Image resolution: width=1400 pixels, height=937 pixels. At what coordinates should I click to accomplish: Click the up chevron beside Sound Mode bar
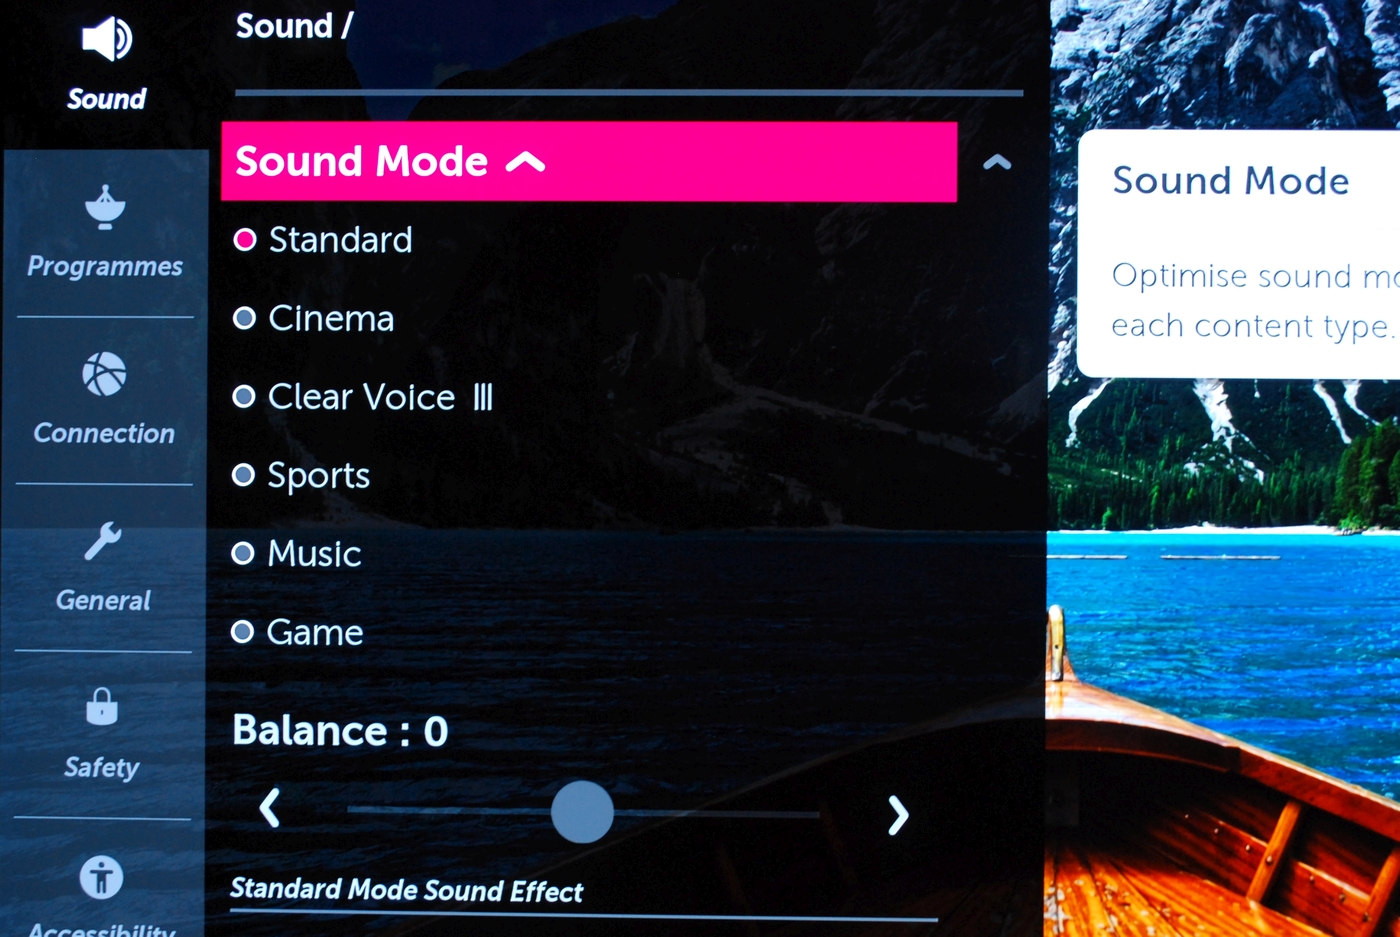click(997, 162)
